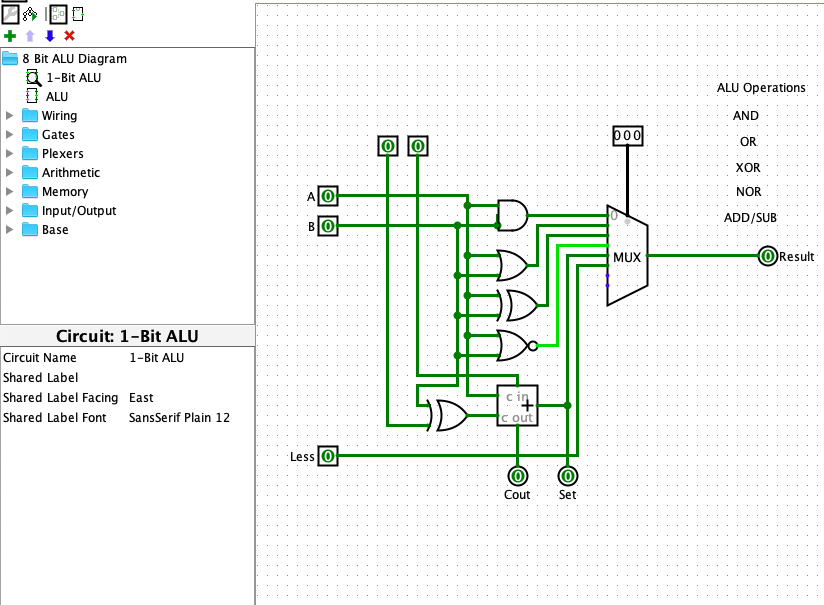
Task: Expand the Wiring library folder
Action: [9, 115]
